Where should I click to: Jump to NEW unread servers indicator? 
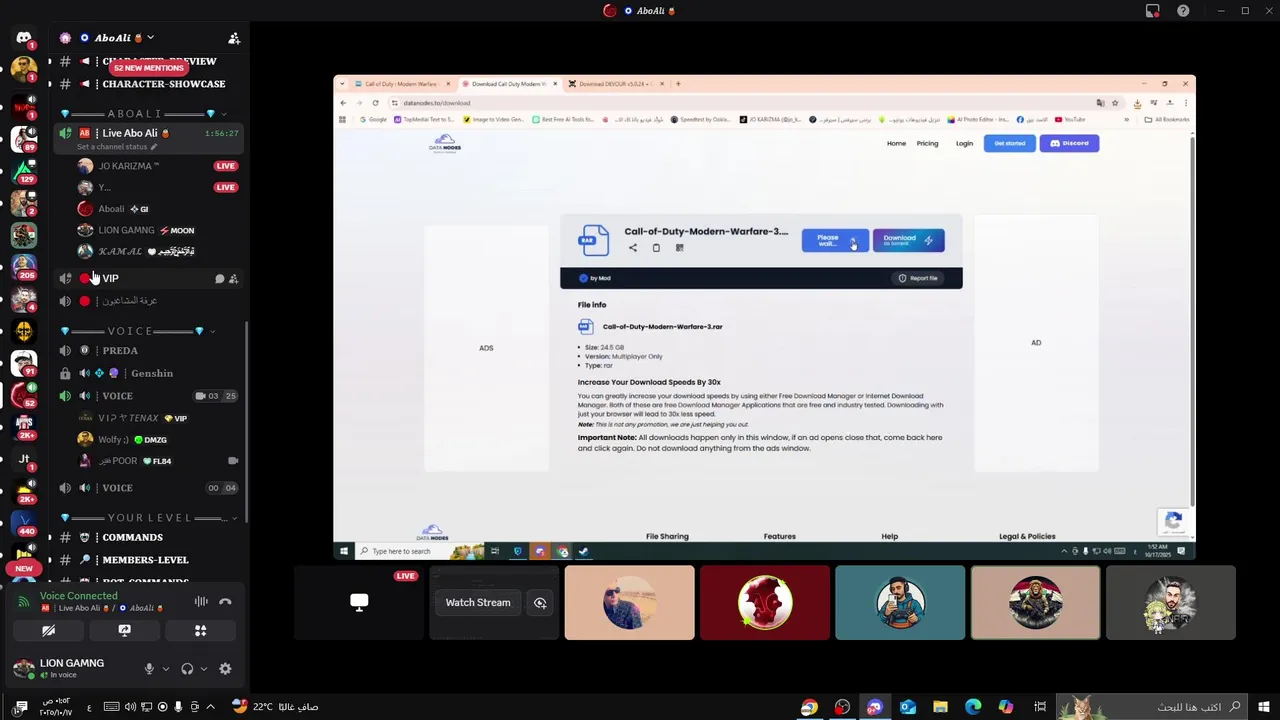click(24, 568)
